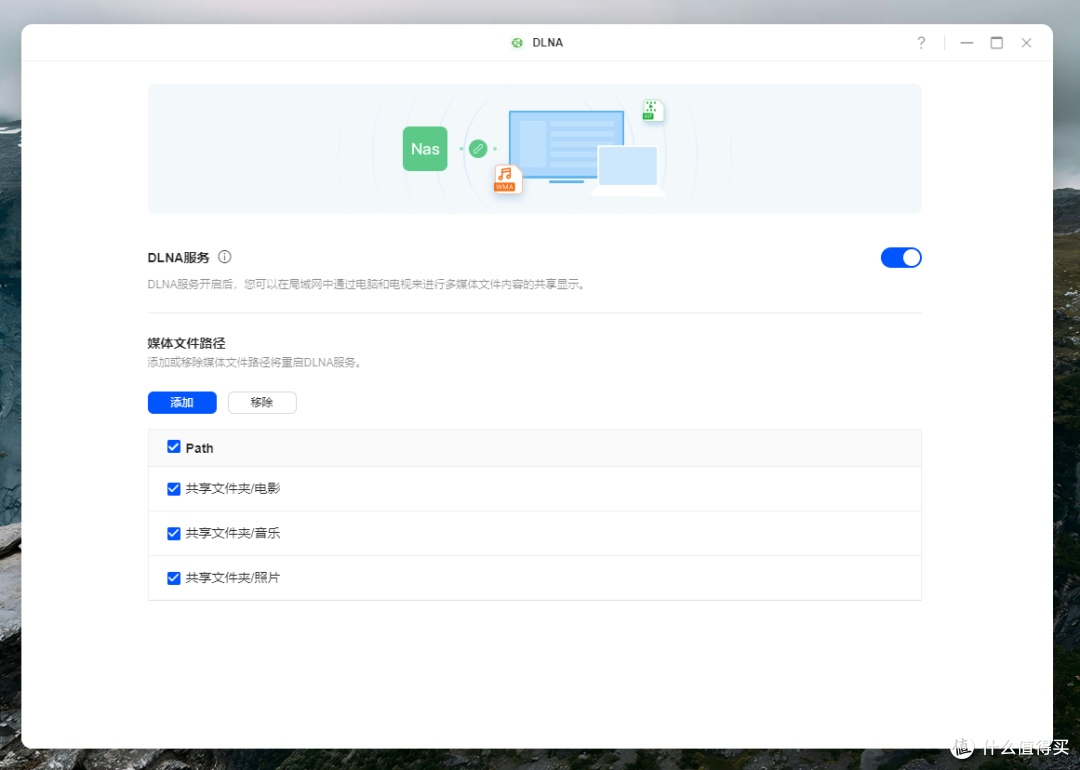Toggle the Path select-all checkbox
This screenshot has height=770, width=1080.
coord(174,447)
